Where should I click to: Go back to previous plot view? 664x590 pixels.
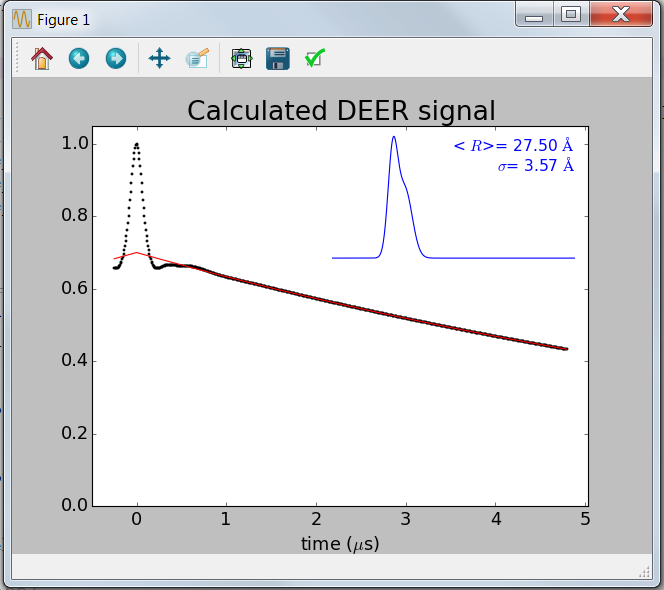[79, 59]
